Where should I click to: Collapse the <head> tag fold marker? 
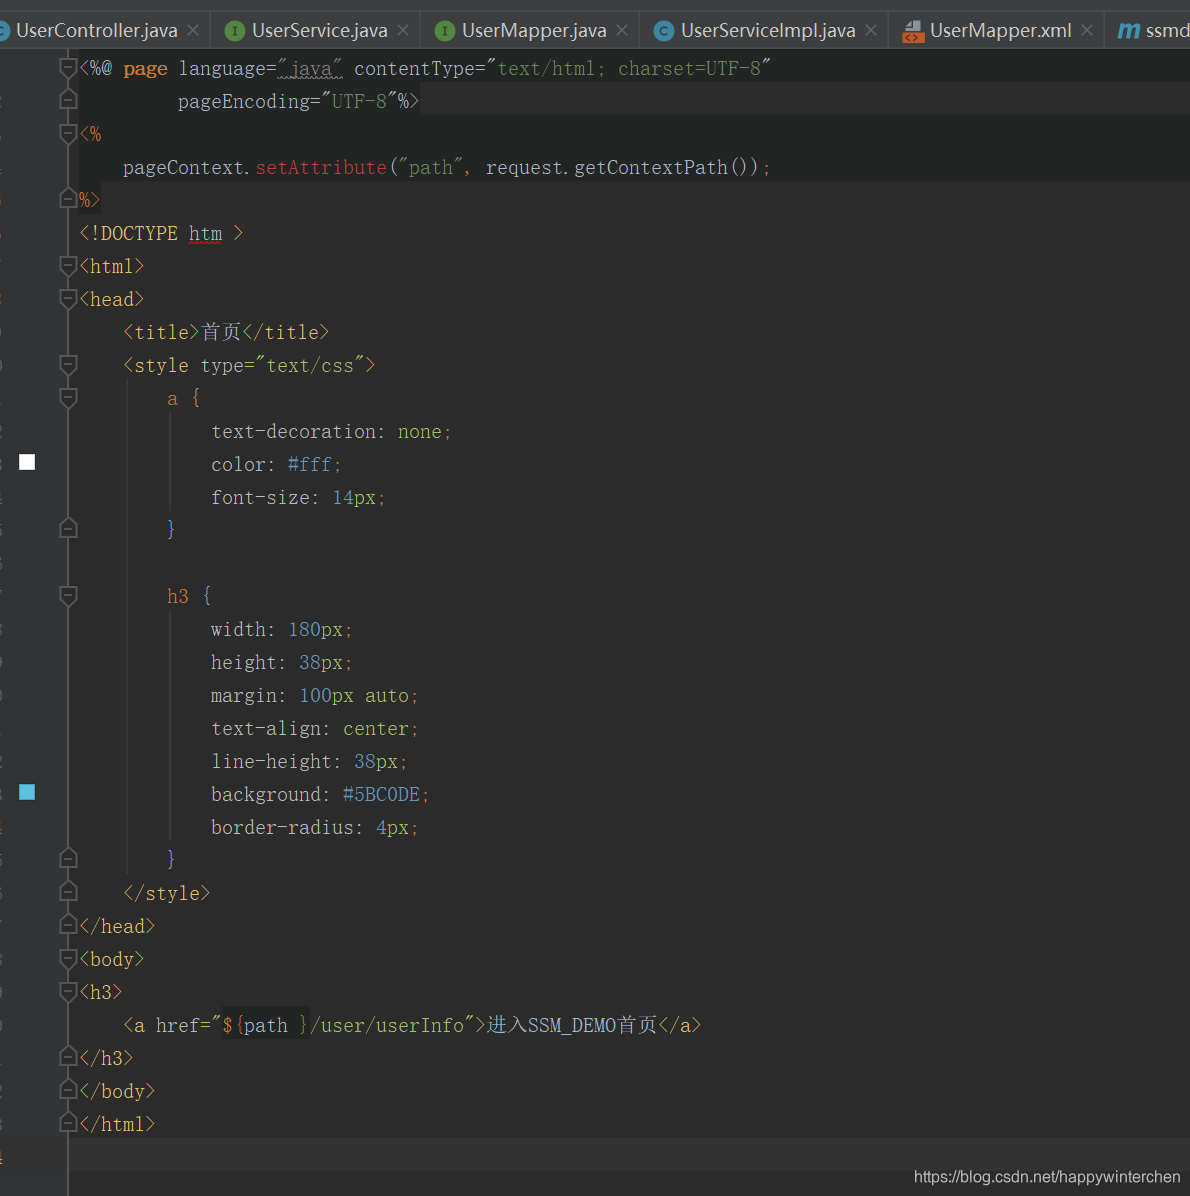(68, 299)
